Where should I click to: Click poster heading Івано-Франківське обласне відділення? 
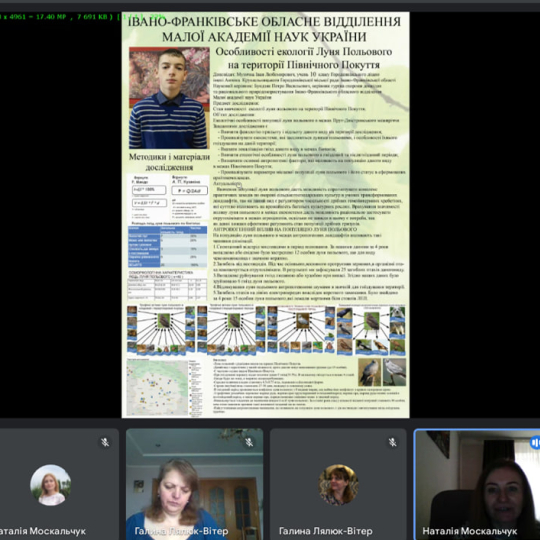[264, 22]
